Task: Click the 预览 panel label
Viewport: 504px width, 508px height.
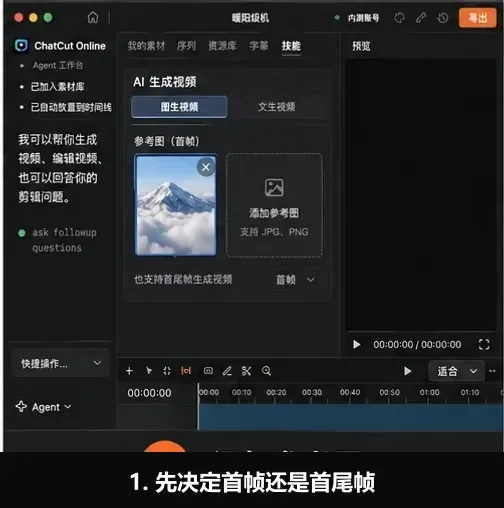Action: 361,46
